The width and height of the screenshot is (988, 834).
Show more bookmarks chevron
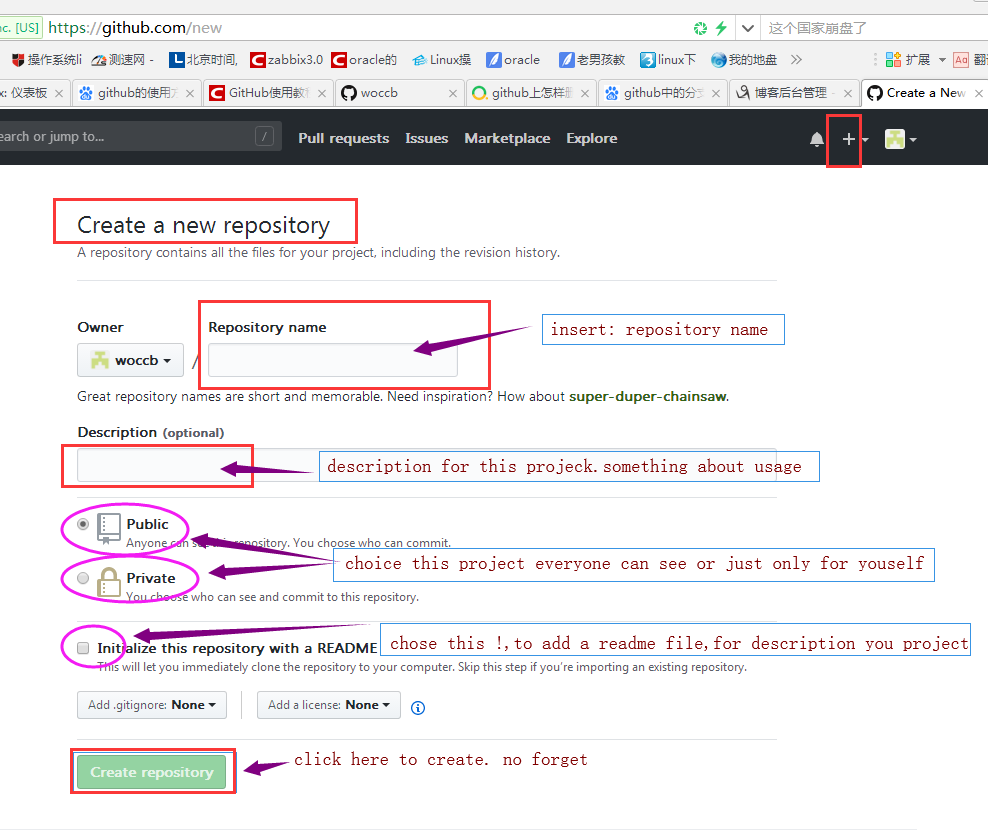[x=796, y=59]
